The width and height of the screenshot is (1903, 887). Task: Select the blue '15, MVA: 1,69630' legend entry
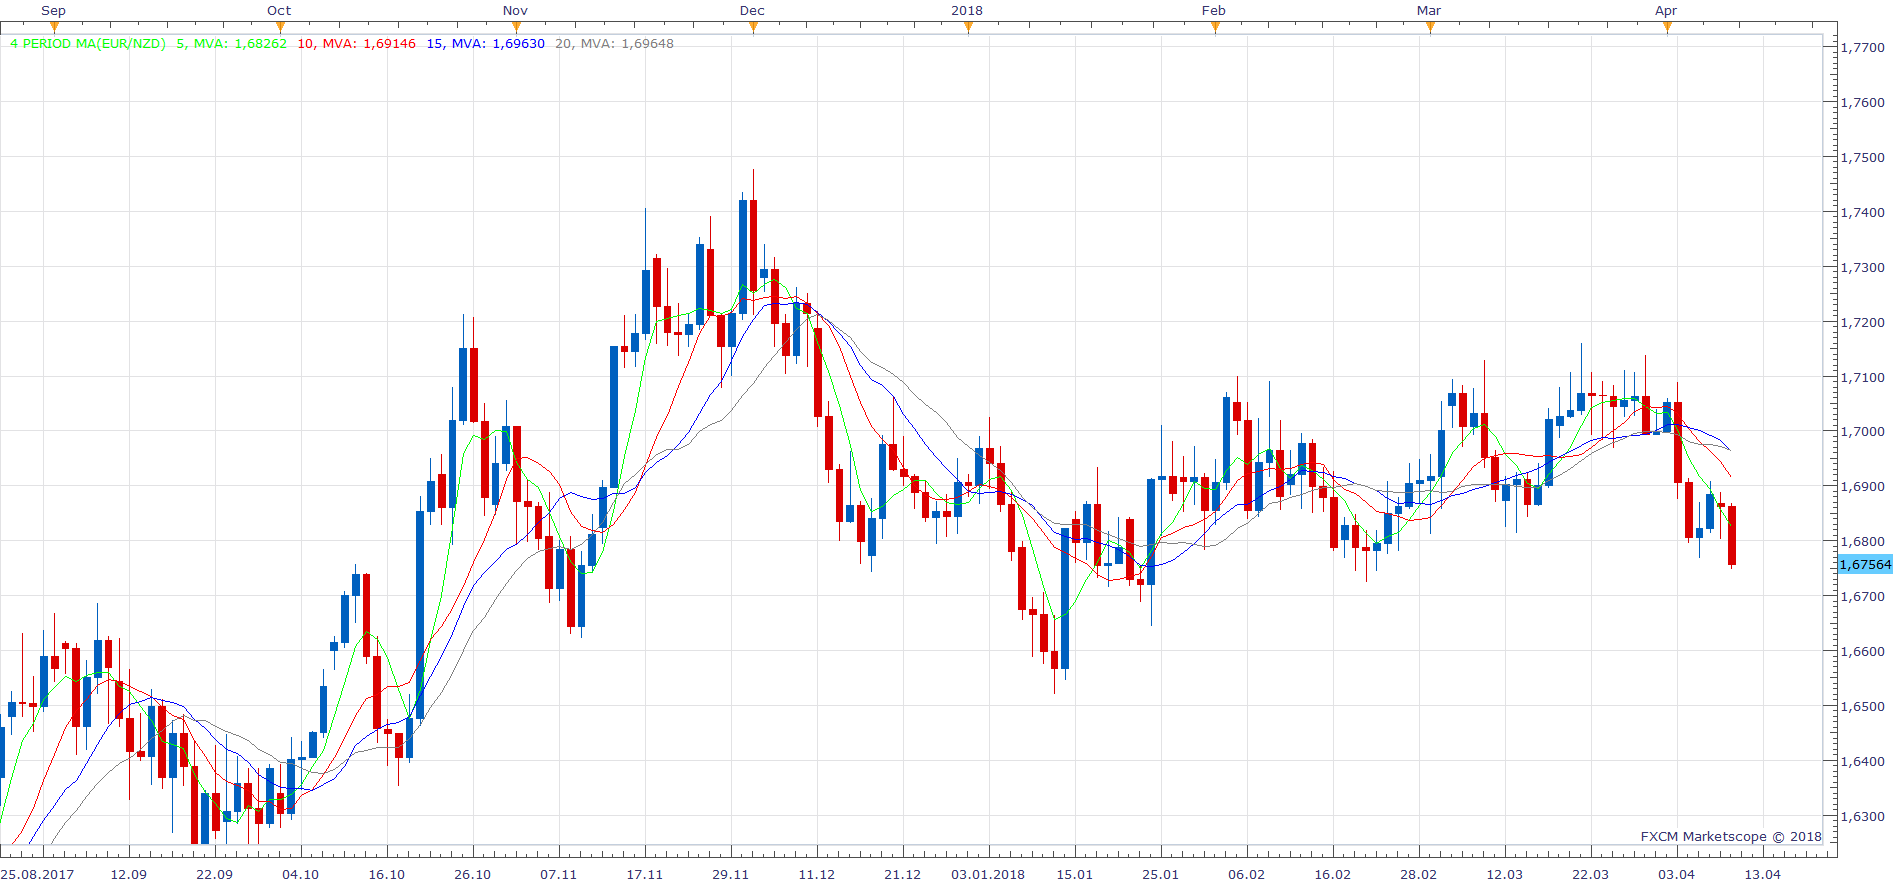[486, 44]
